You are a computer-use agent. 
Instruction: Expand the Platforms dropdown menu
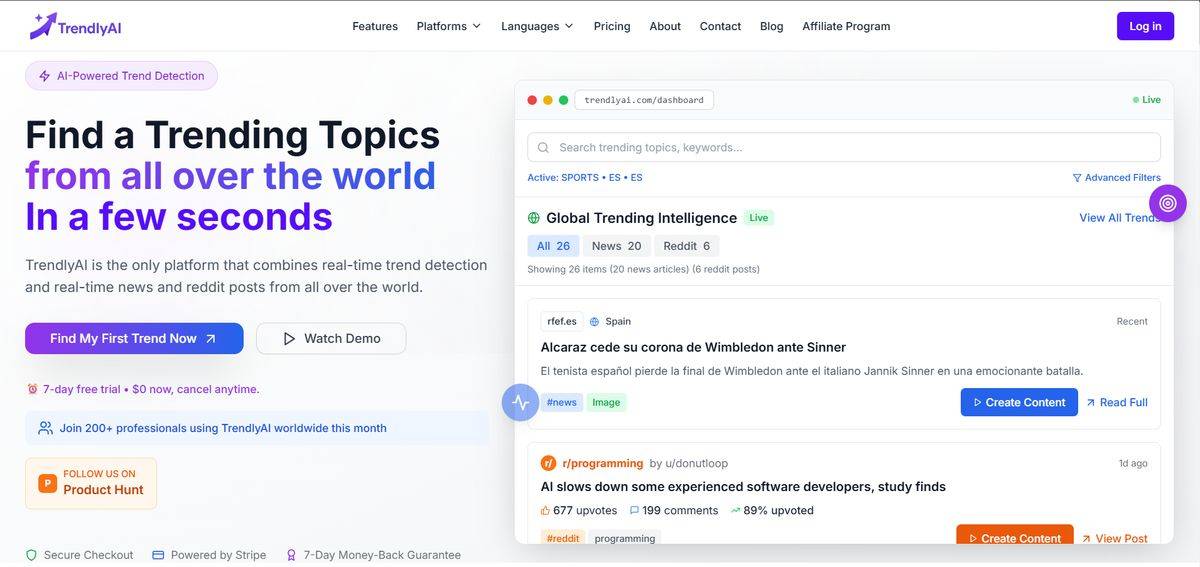pyautogui.click(x=449, y=26)
